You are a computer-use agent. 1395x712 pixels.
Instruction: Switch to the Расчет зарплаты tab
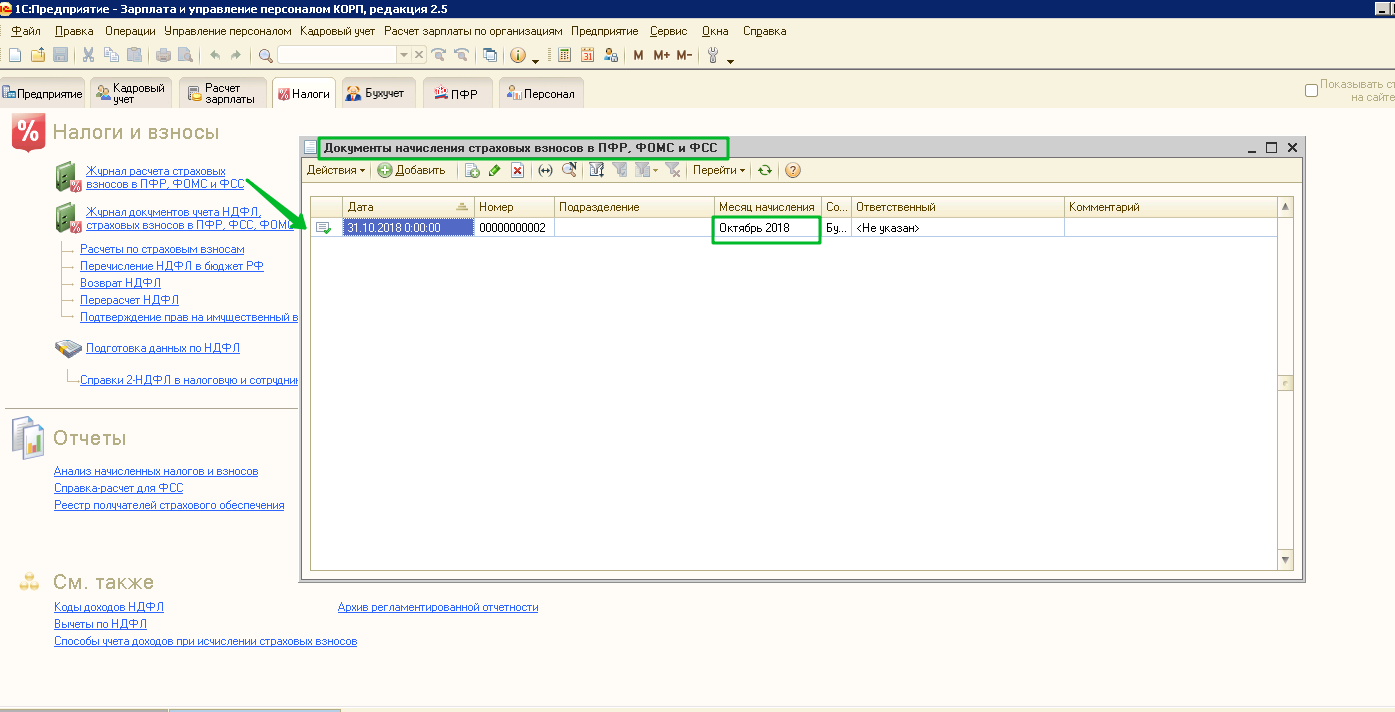pos(223,93)
